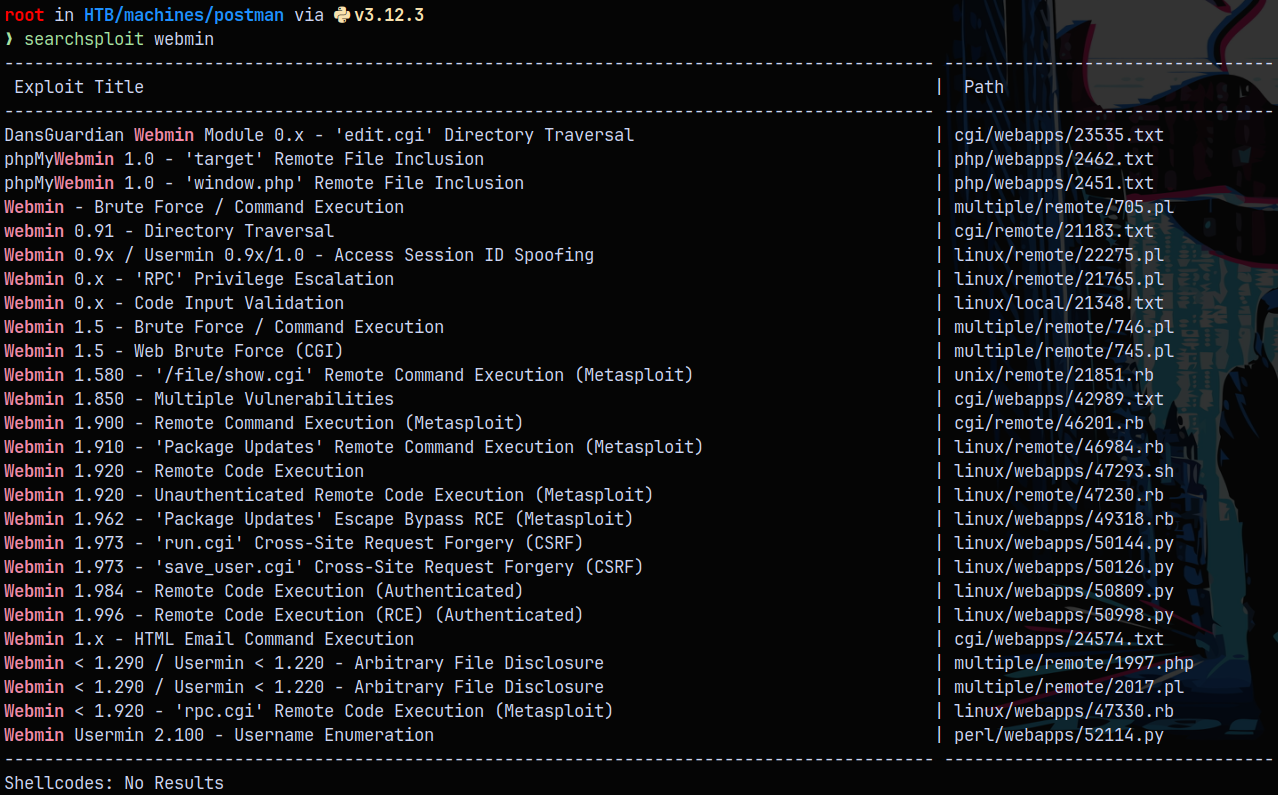Select path linux/remote/21765.pl
This screenshot has width=1278, height=795.
pos(1059,279)
